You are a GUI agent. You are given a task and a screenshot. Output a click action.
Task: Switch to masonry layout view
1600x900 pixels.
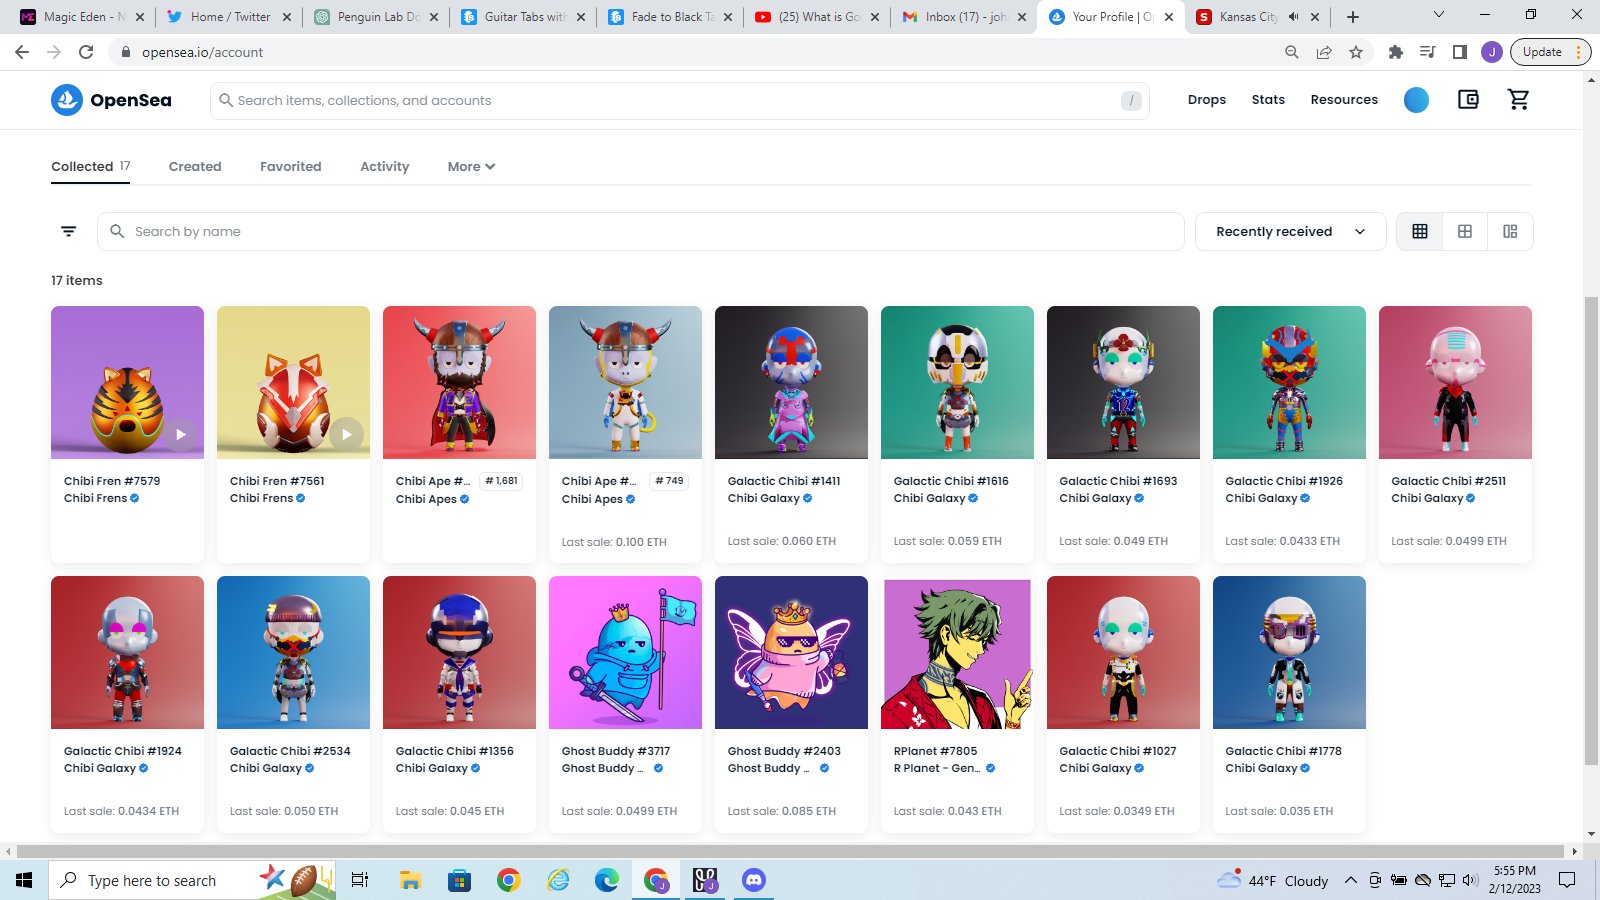point(1510,231)
